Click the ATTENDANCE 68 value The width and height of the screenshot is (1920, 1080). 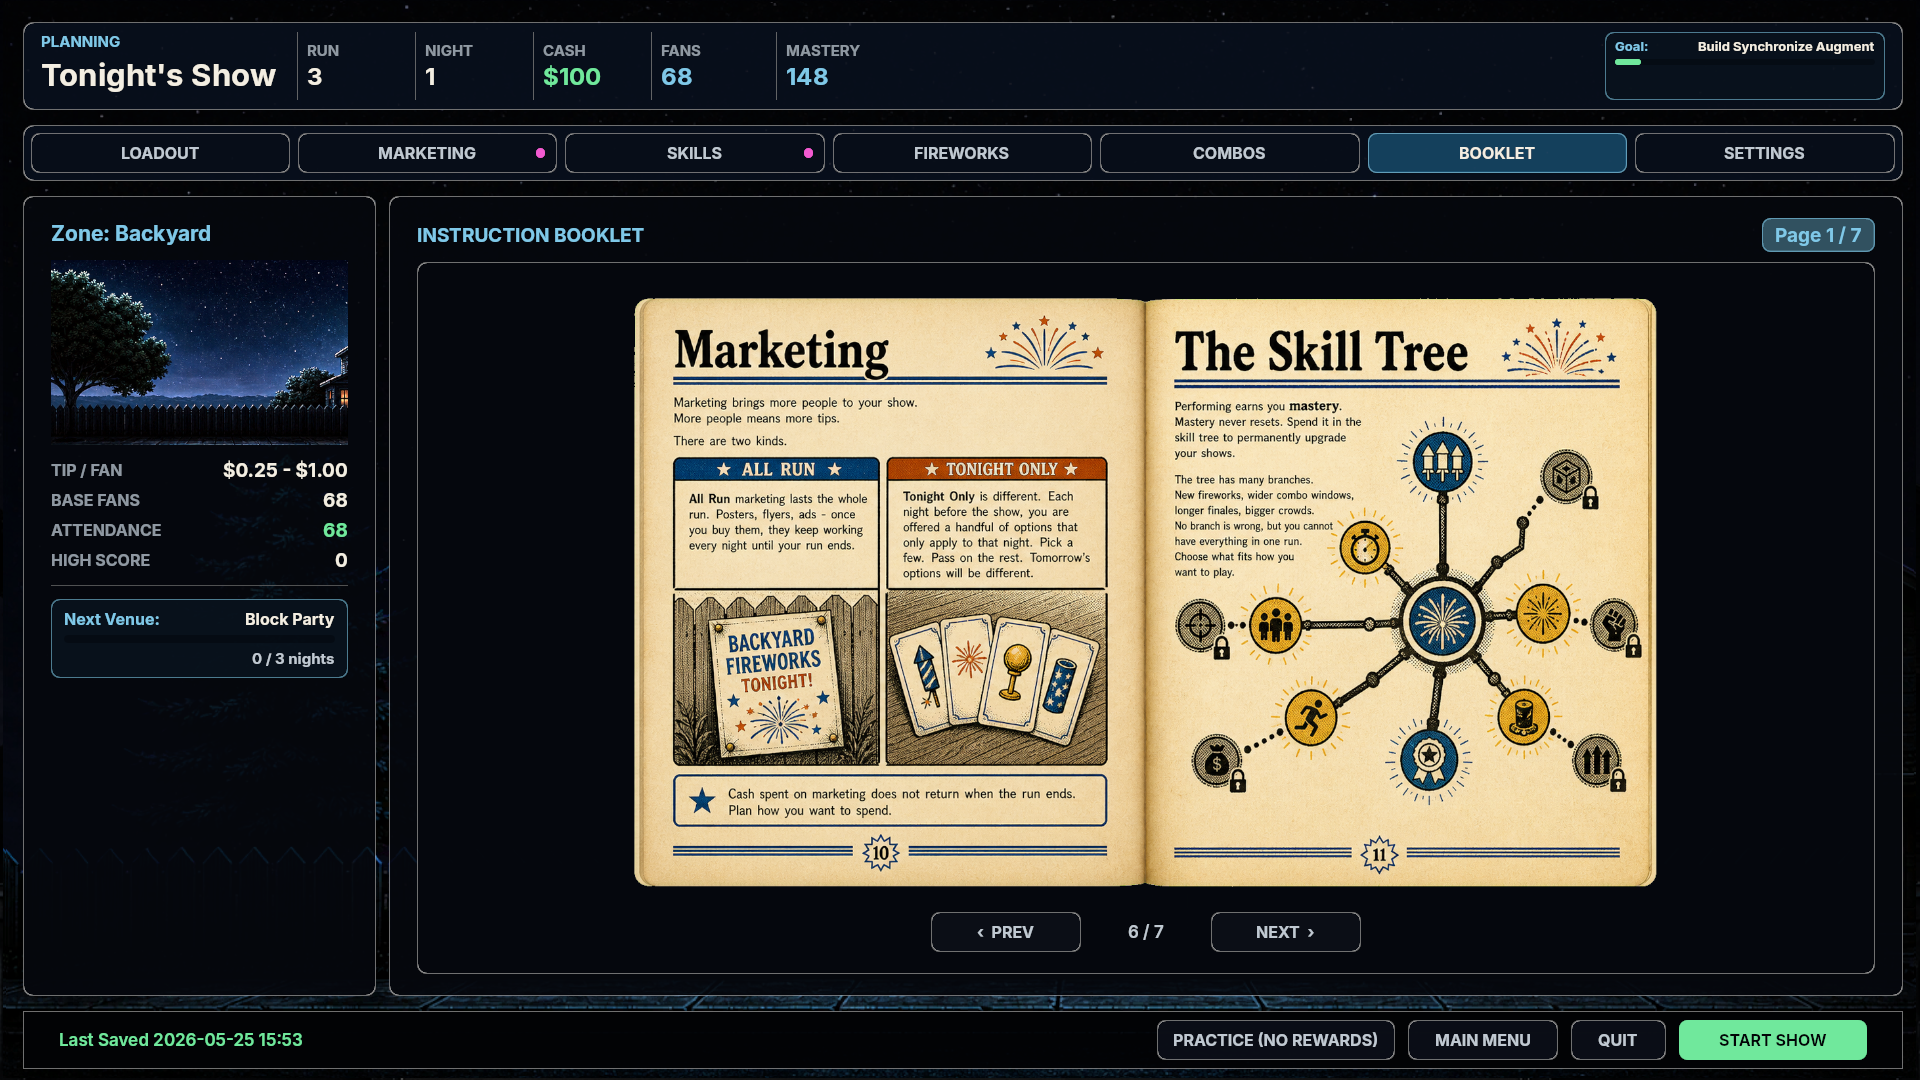(335, 530)
